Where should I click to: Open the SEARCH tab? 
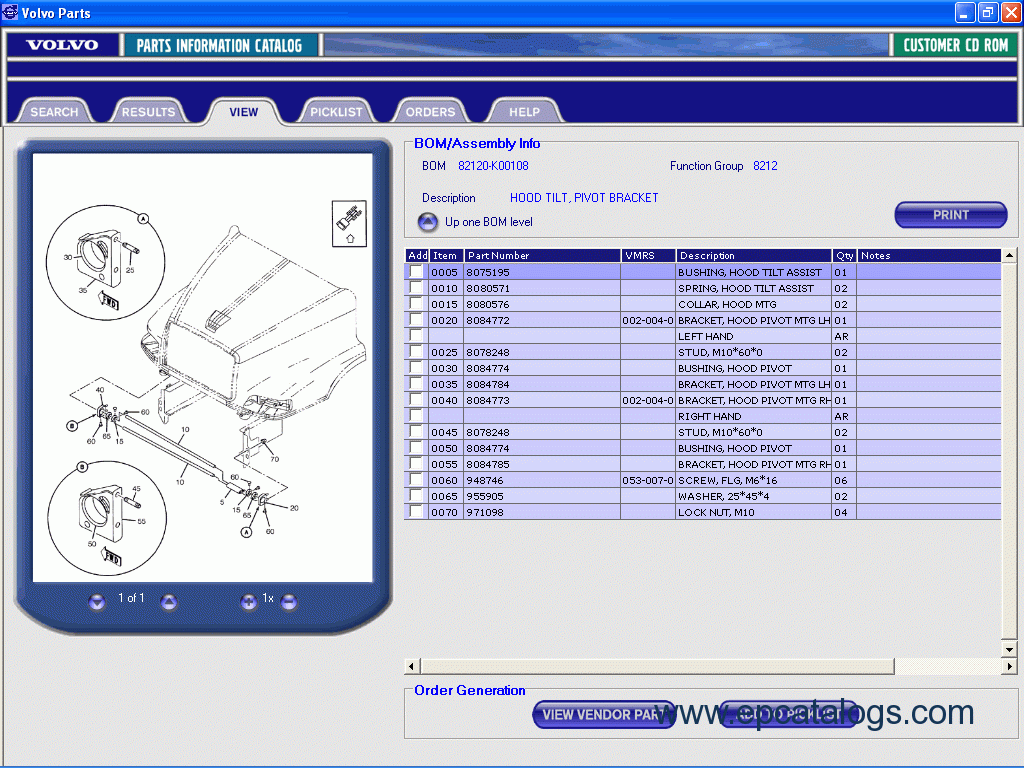pos(54,112)
